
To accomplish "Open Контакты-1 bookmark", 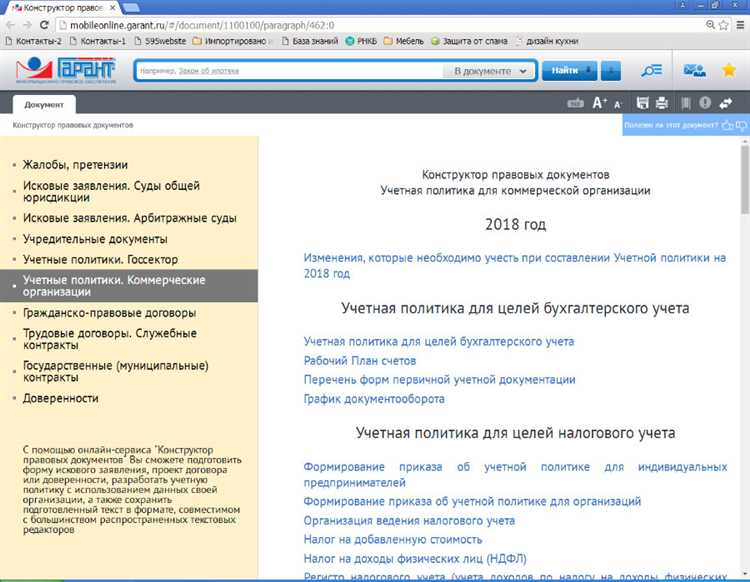I will click(x=98, y=41).
